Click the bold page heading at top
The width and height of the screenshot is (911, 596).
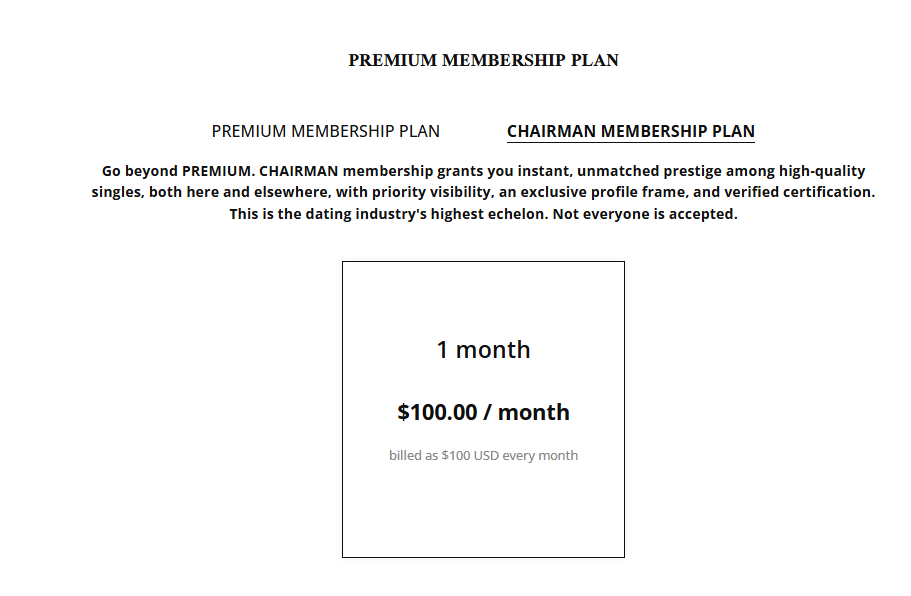483,60
